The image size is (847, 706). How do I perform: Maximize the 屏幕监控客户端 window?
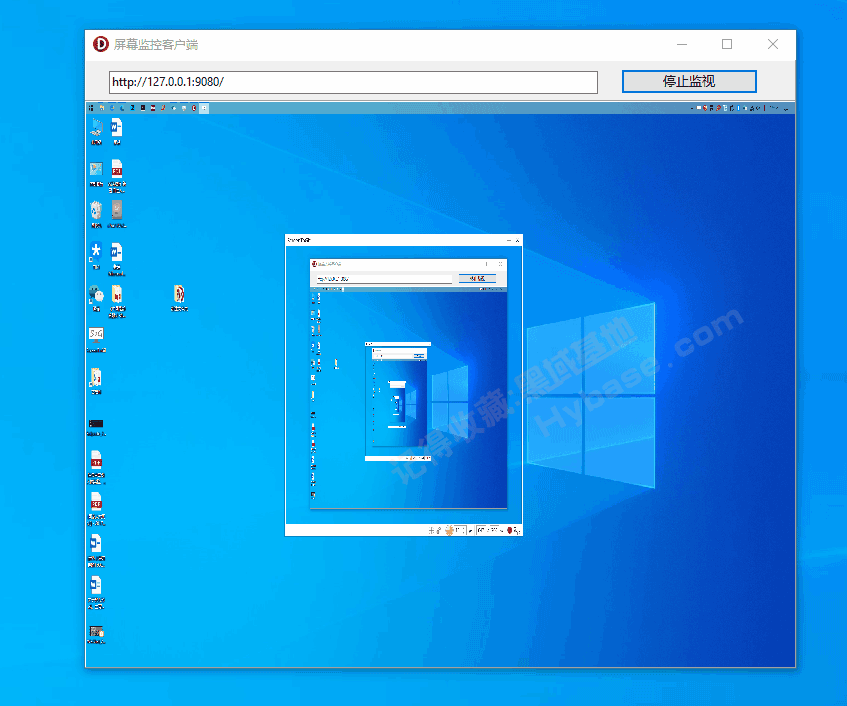(x=727, y=44)
